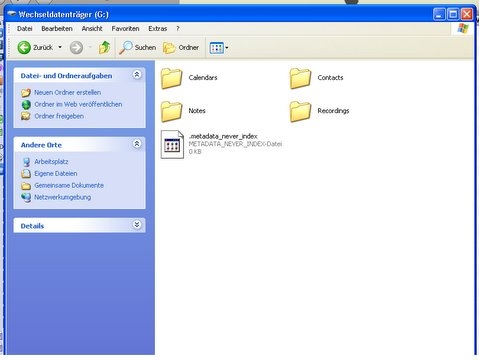Screen dimensions: 479x361
Task: Click the Arbeitsplatz computer icon
Action: [26, 162]
